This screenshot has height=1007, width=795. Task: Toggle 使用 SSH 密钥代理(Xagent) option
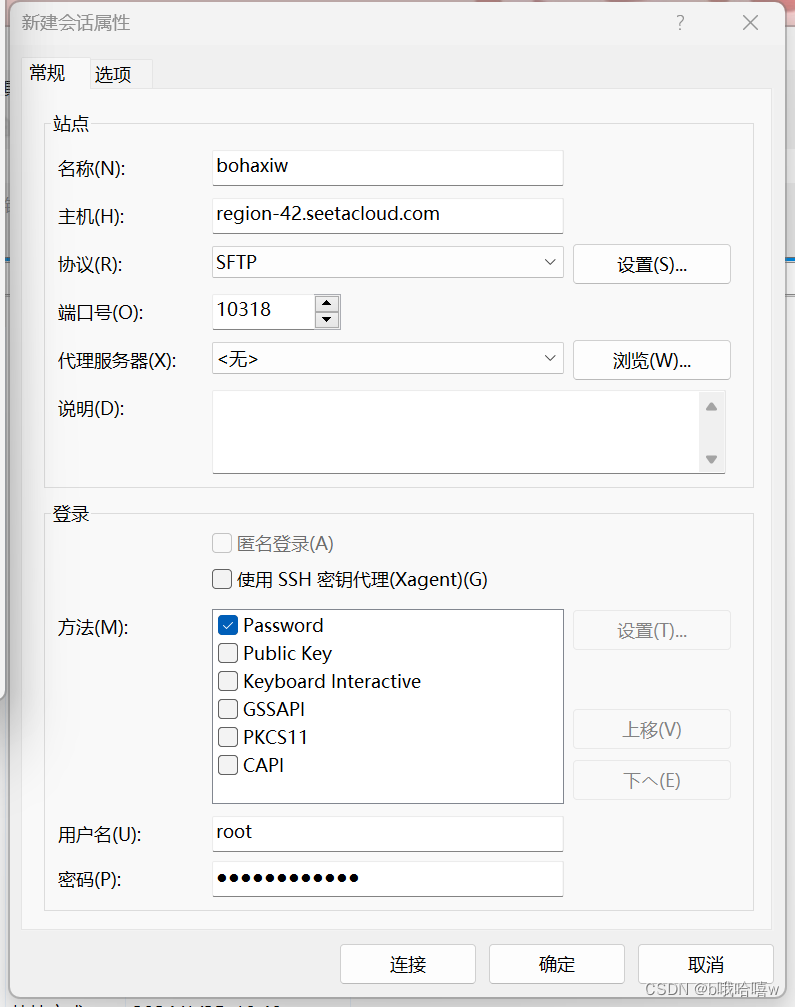click(221, 578)
